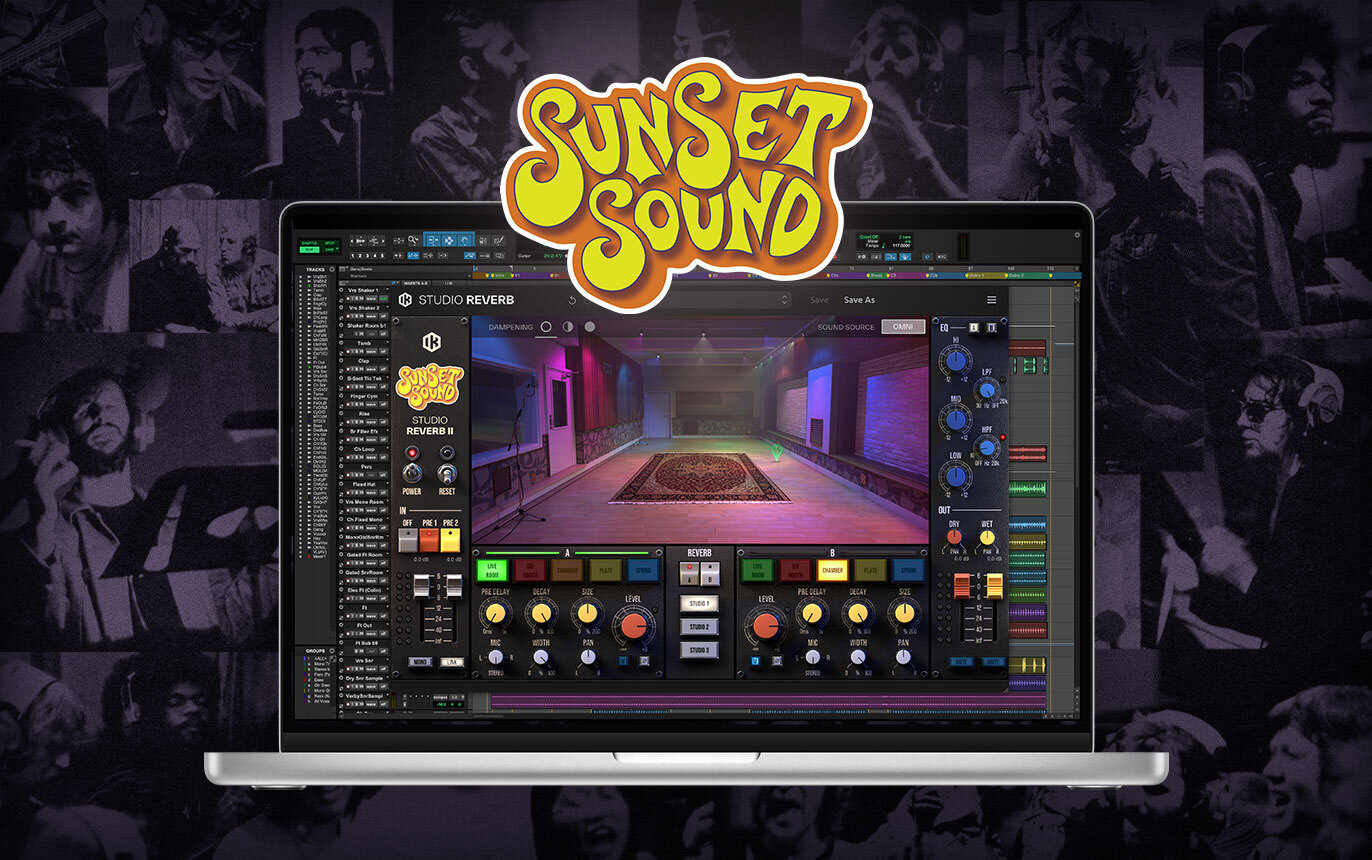Click the Save As button

click(x=859, y=300)
